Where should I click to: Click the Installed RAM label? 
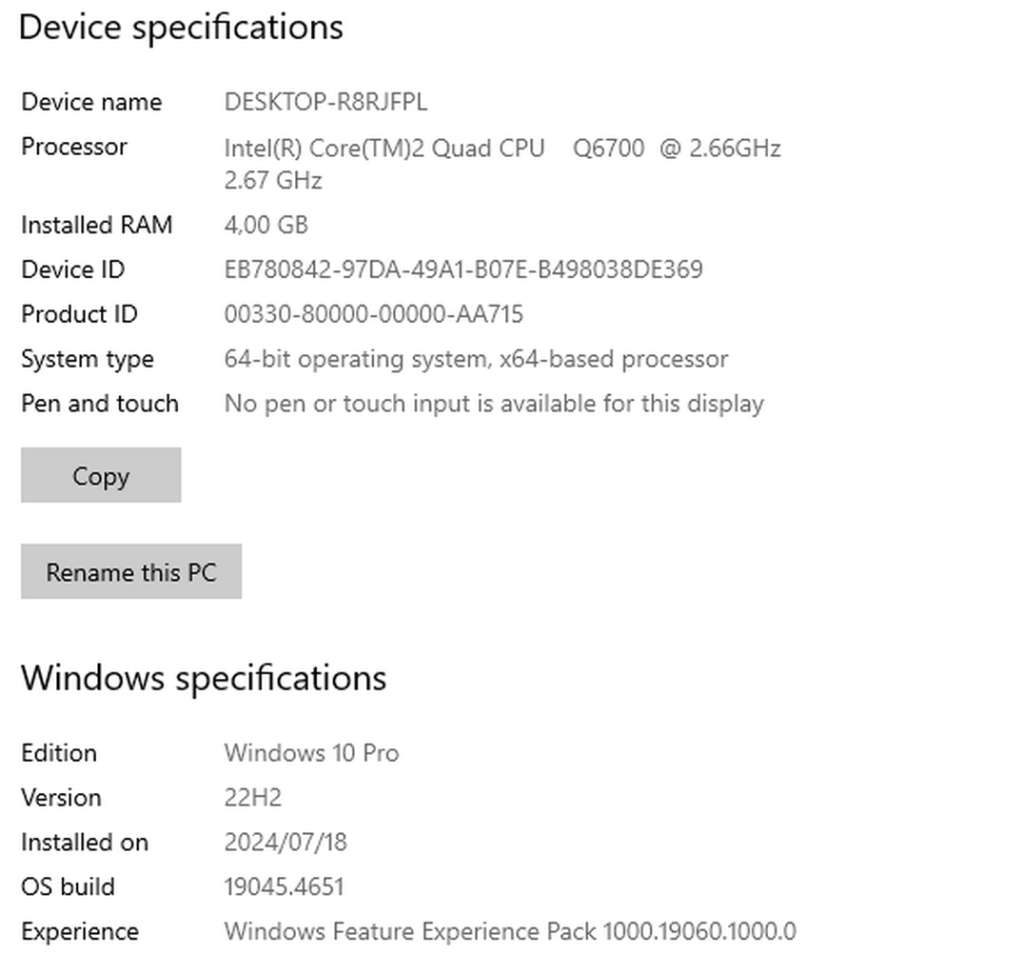96,224
